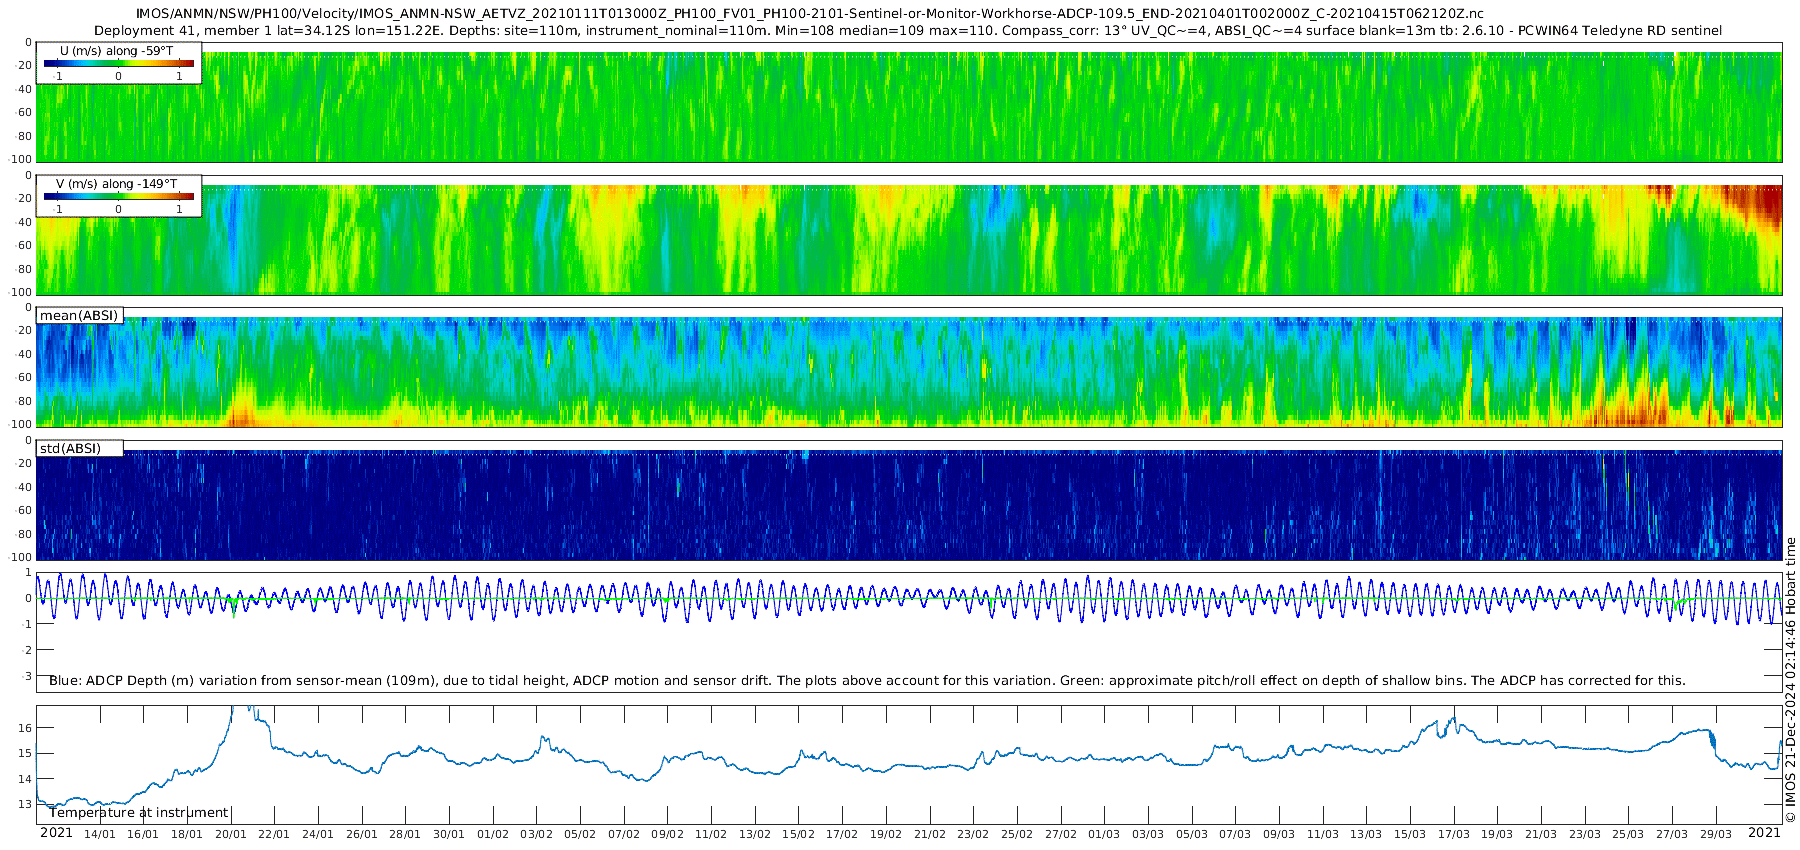Click the 29/03 date tick label
This screenshot has height=850, width=1800.
(1716, 834)
